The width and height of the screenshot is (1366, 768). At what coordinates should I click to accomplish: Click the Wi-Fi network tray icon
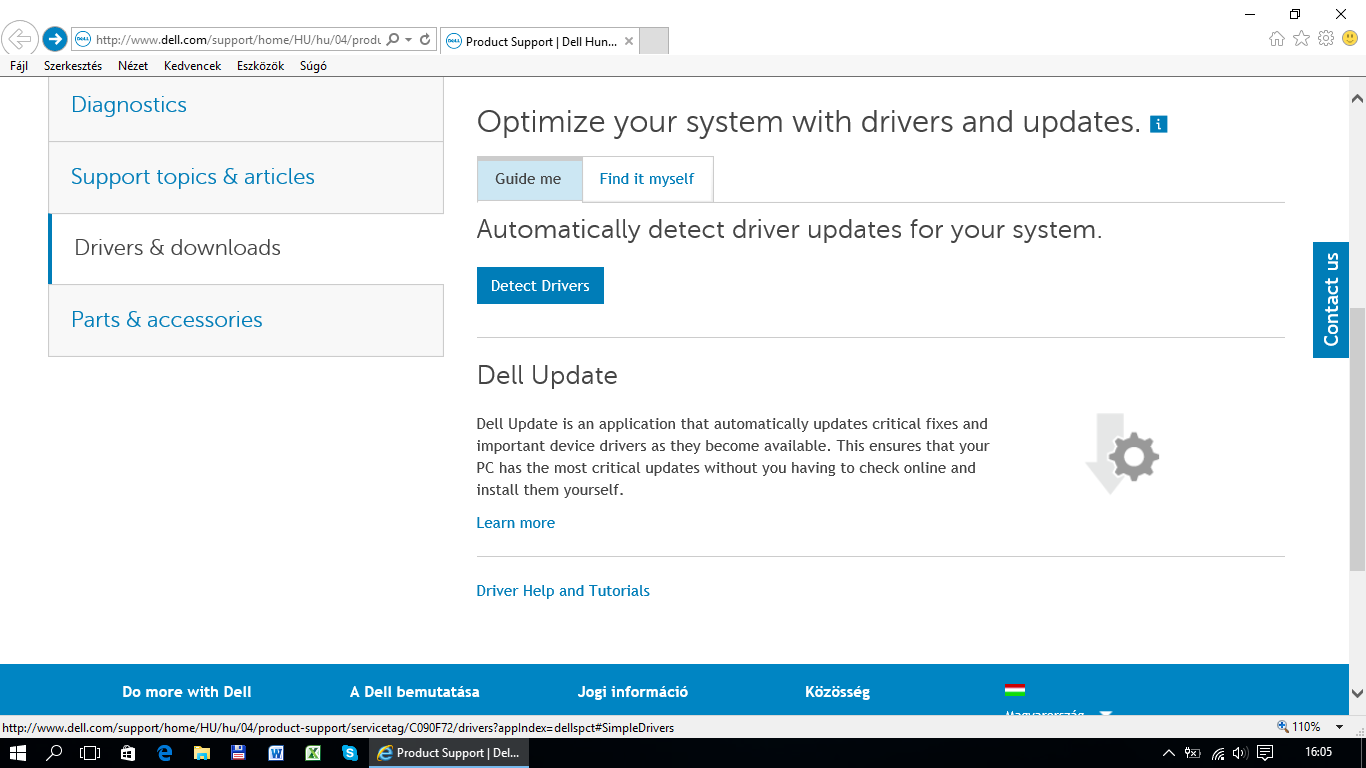pyautogui.click(x=1218, y=753)
